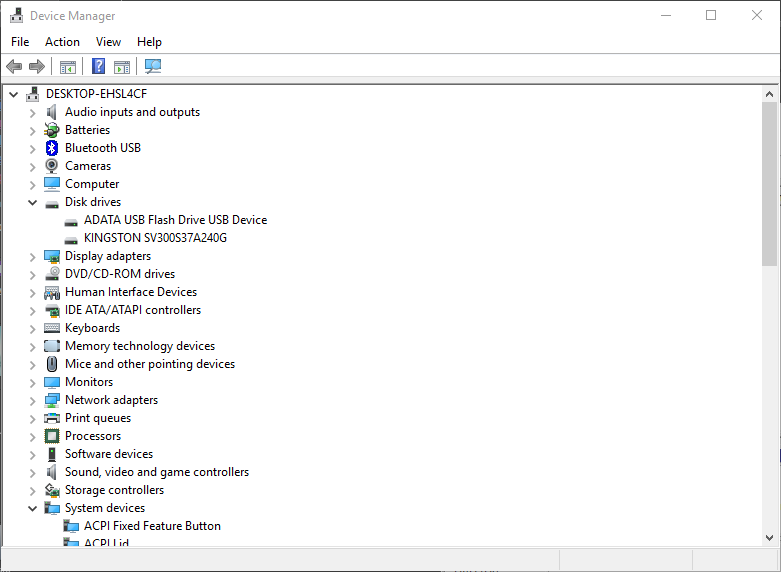Click the scrollbar up arrow
Viewport: 781px width, 572px height.
pyautogui.click(x=769, y=94)
